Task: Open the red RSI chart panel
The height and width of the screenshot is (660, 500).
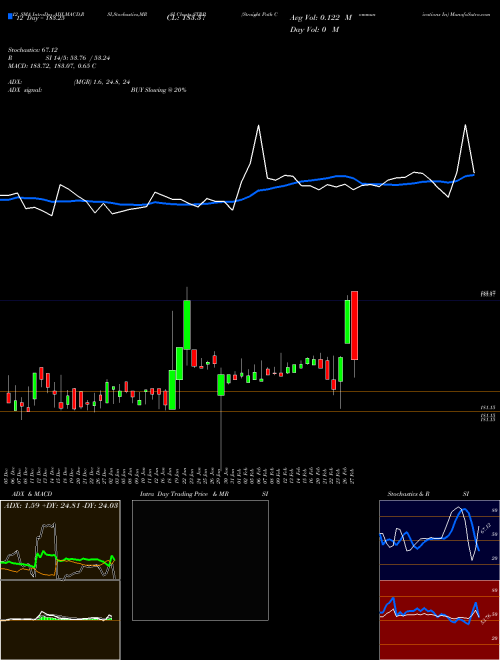Action: point(439,620)
